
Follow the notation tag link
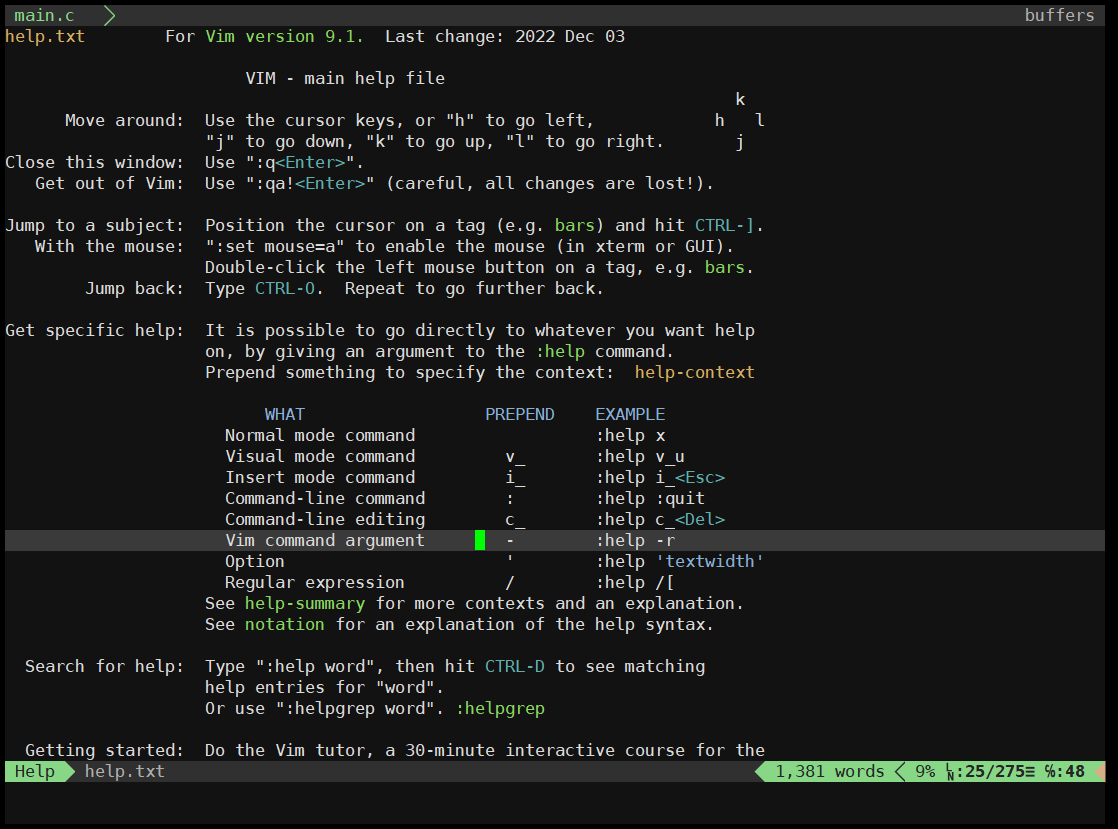(x=284, y=624)
